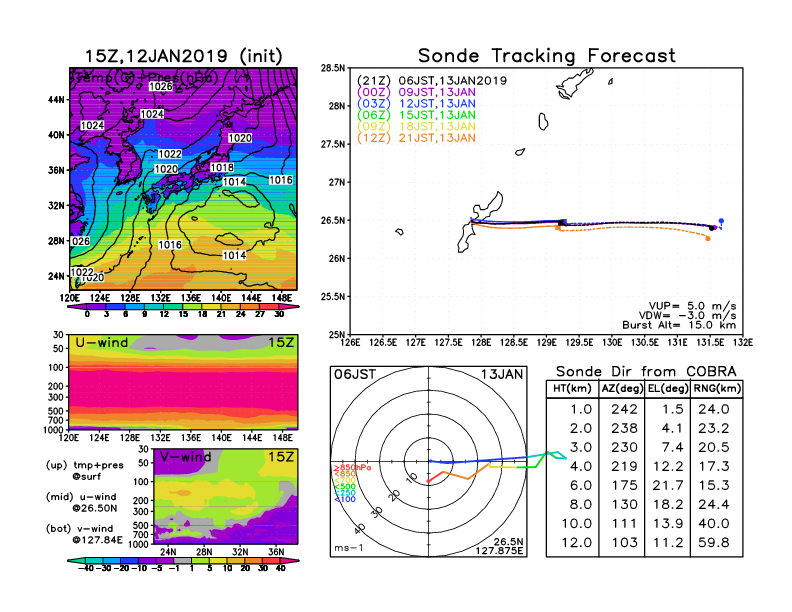Click the RNG(km) column header
792x612 pixels.
(x=717, y=389)
